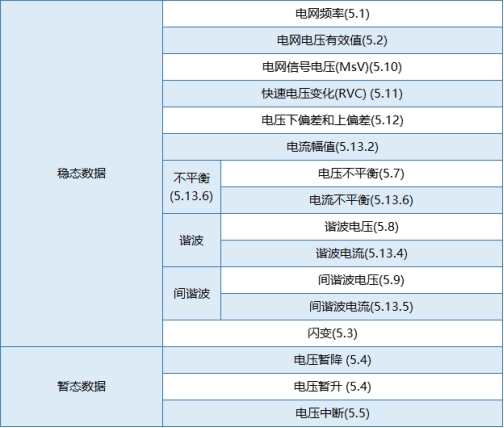504x428 pixels.
Task: Select 电压中断(5.5) row
Action: point(333,413)
